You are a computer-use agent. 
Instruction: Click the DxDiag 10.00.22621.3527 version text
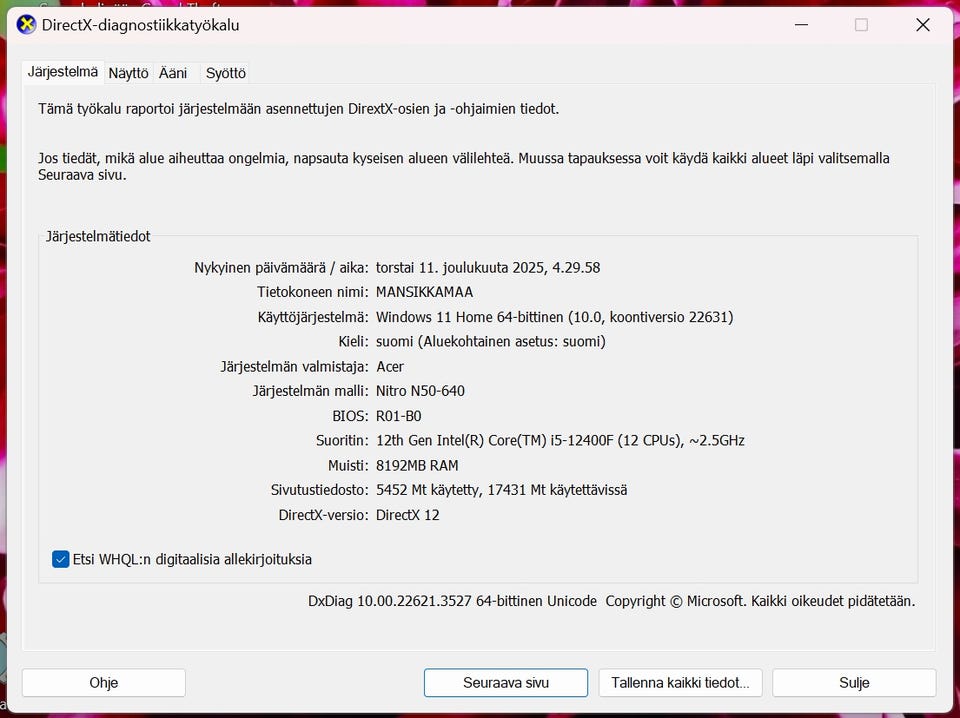(x=452, y=601)
